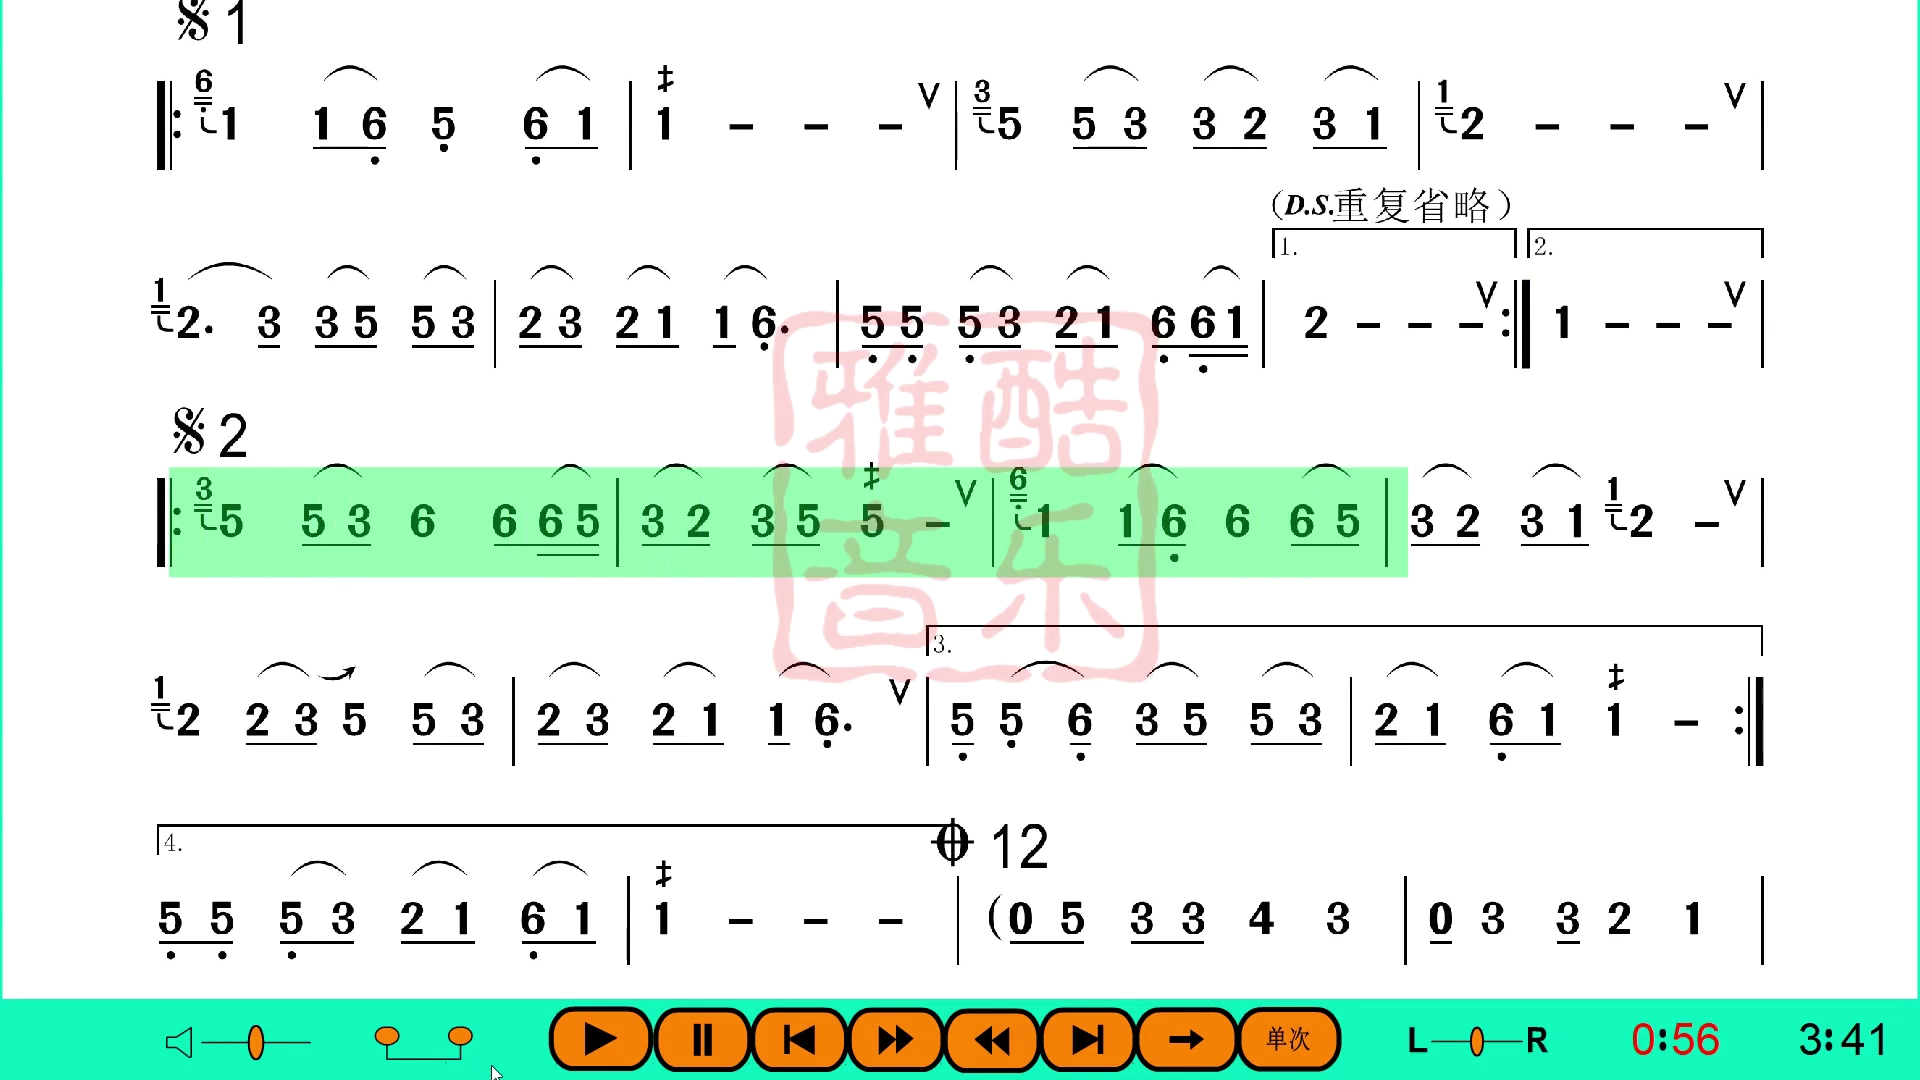Navigate forward with arrow icon
This screenshot has width=1920, height=1080.
coord(1182,1040)
